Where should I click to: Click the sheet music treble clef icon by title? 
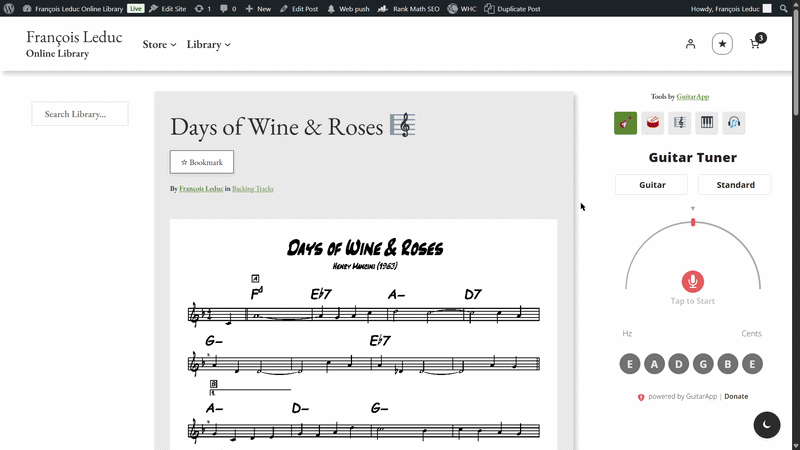pyautogui.click(x=403, y=125)
